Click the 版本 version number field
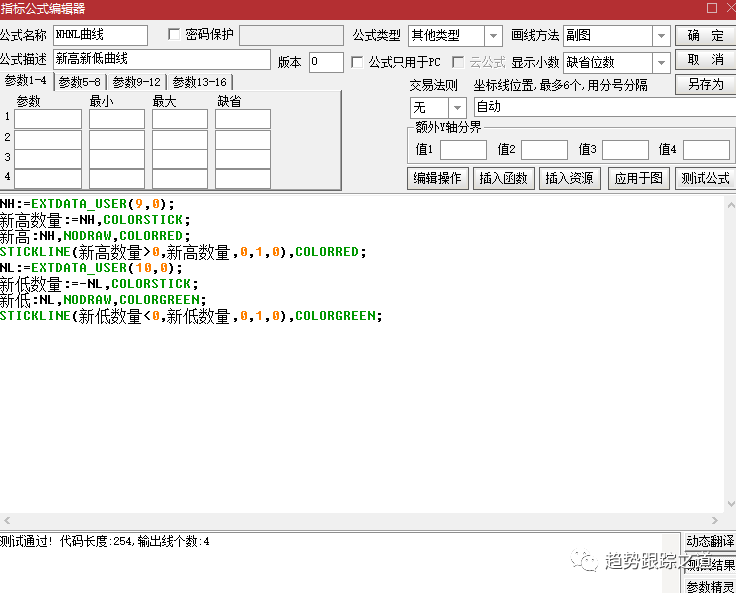Screen dimensions: 736x593 [326, 62]
